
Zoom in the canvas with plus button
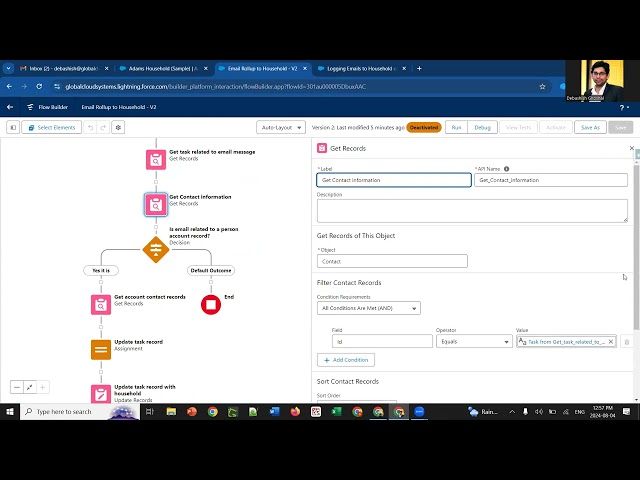42,387
